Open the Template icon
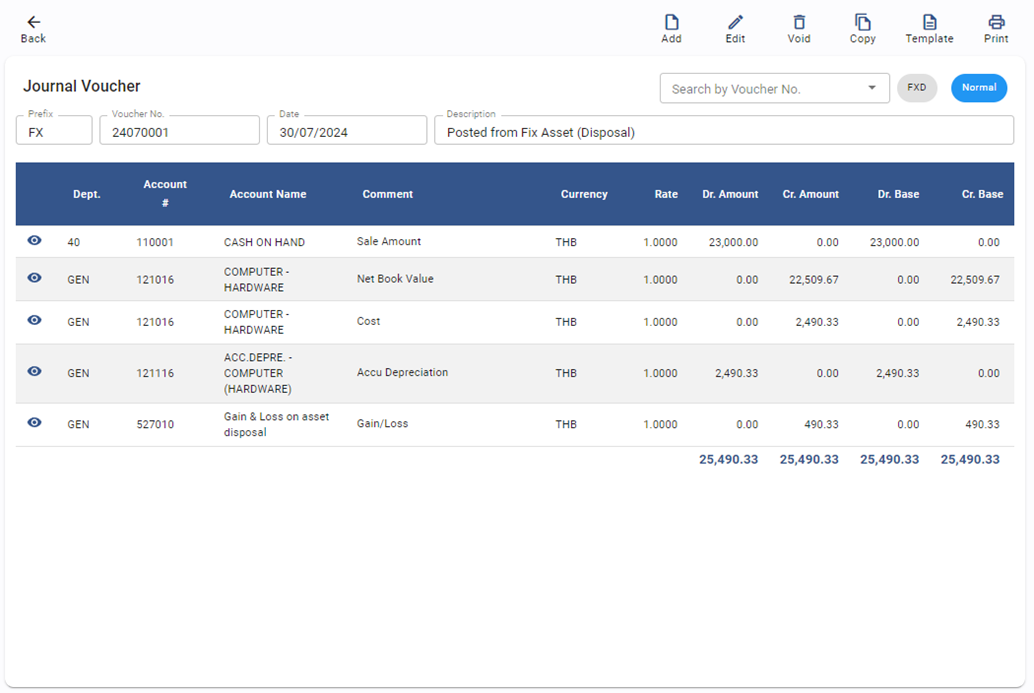The image size is (1034, 693). click(x=929, y=22)
